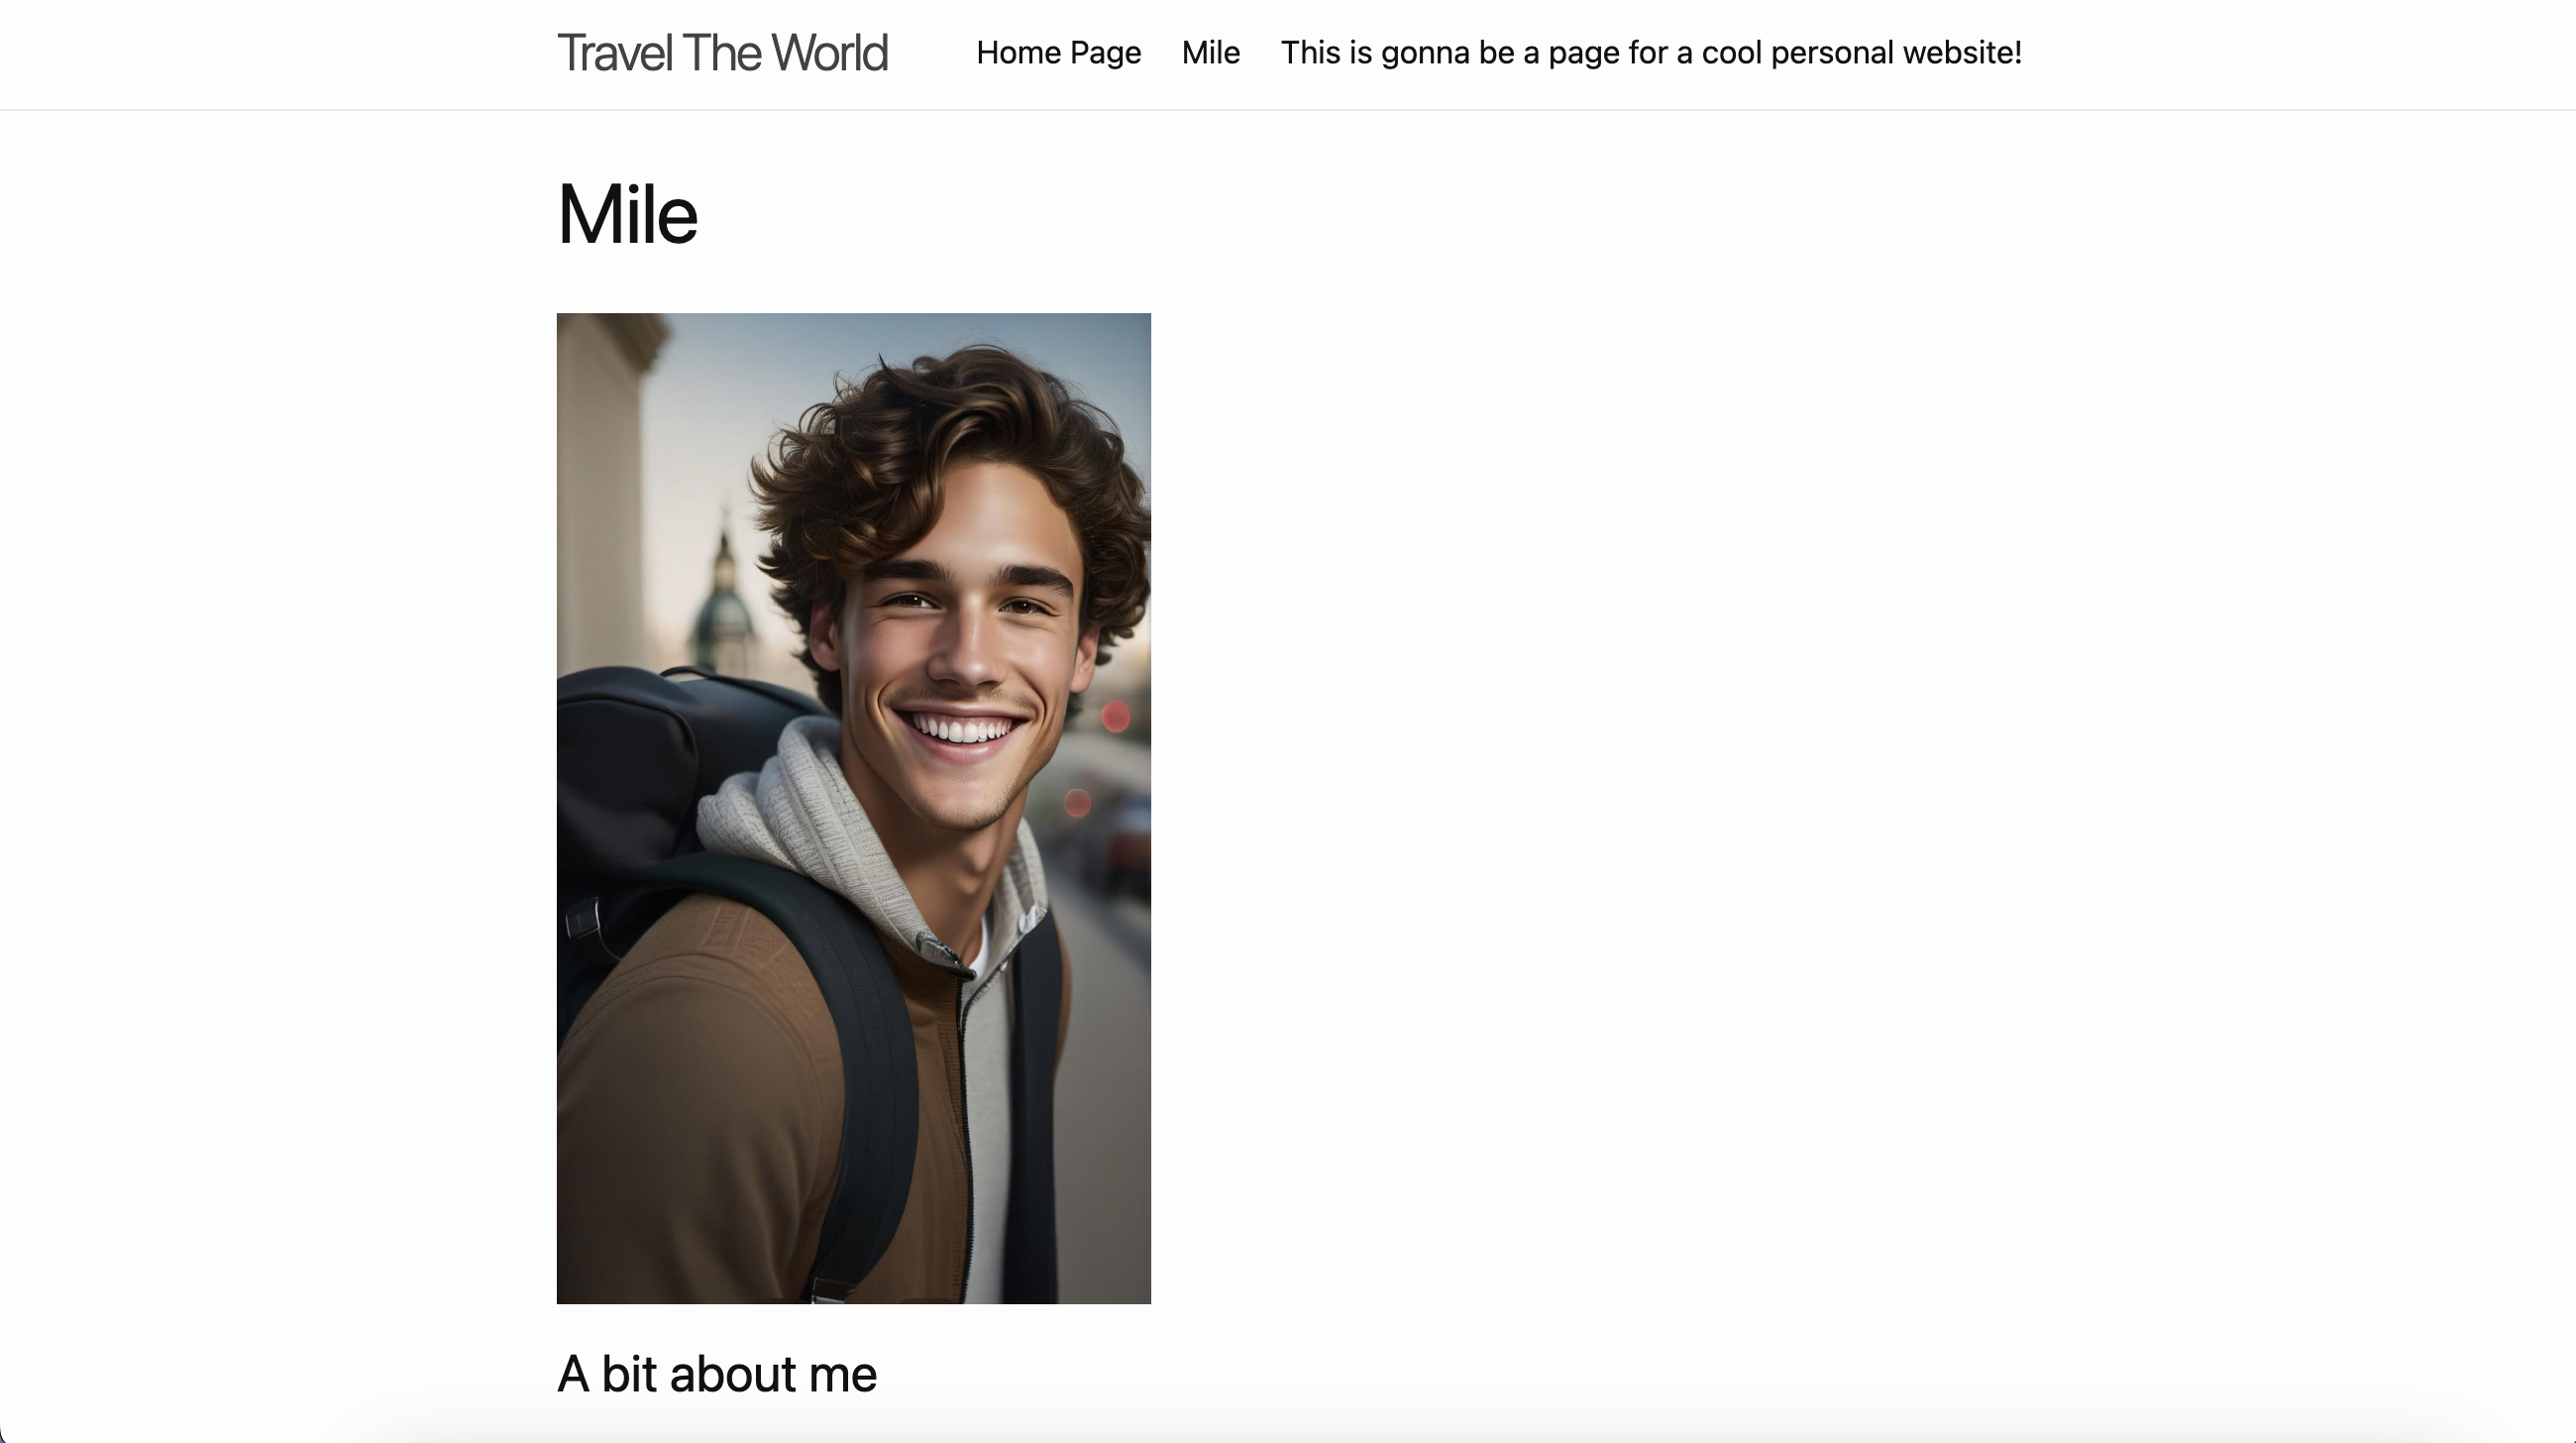The image size is (2576, 1443).
Task: Click the plastic buckle on backpack strap
Action: pyautogui.click(x=582, y=920)
